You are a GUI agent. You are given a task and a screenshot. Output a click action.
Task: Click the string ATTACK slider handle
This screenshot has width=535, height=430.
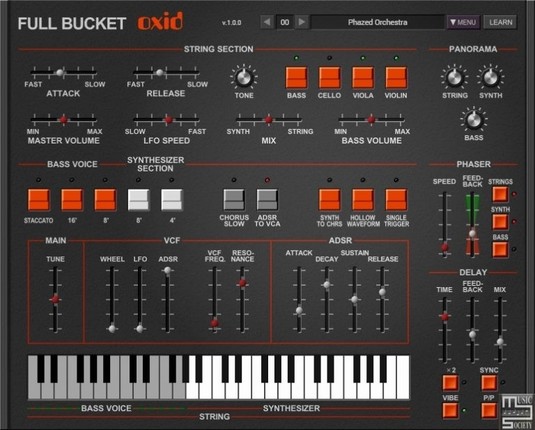click(x=60, y=72)
